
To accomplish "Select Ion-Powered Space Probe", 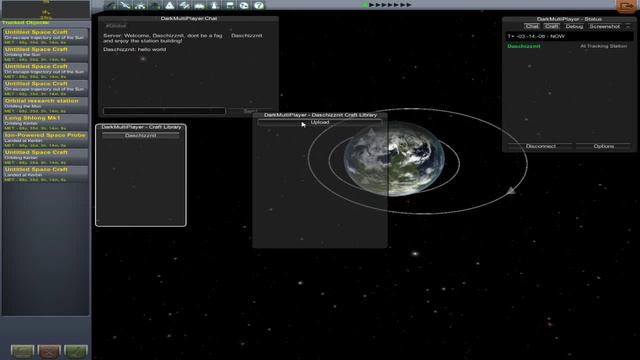I will (x=45, y=140).
